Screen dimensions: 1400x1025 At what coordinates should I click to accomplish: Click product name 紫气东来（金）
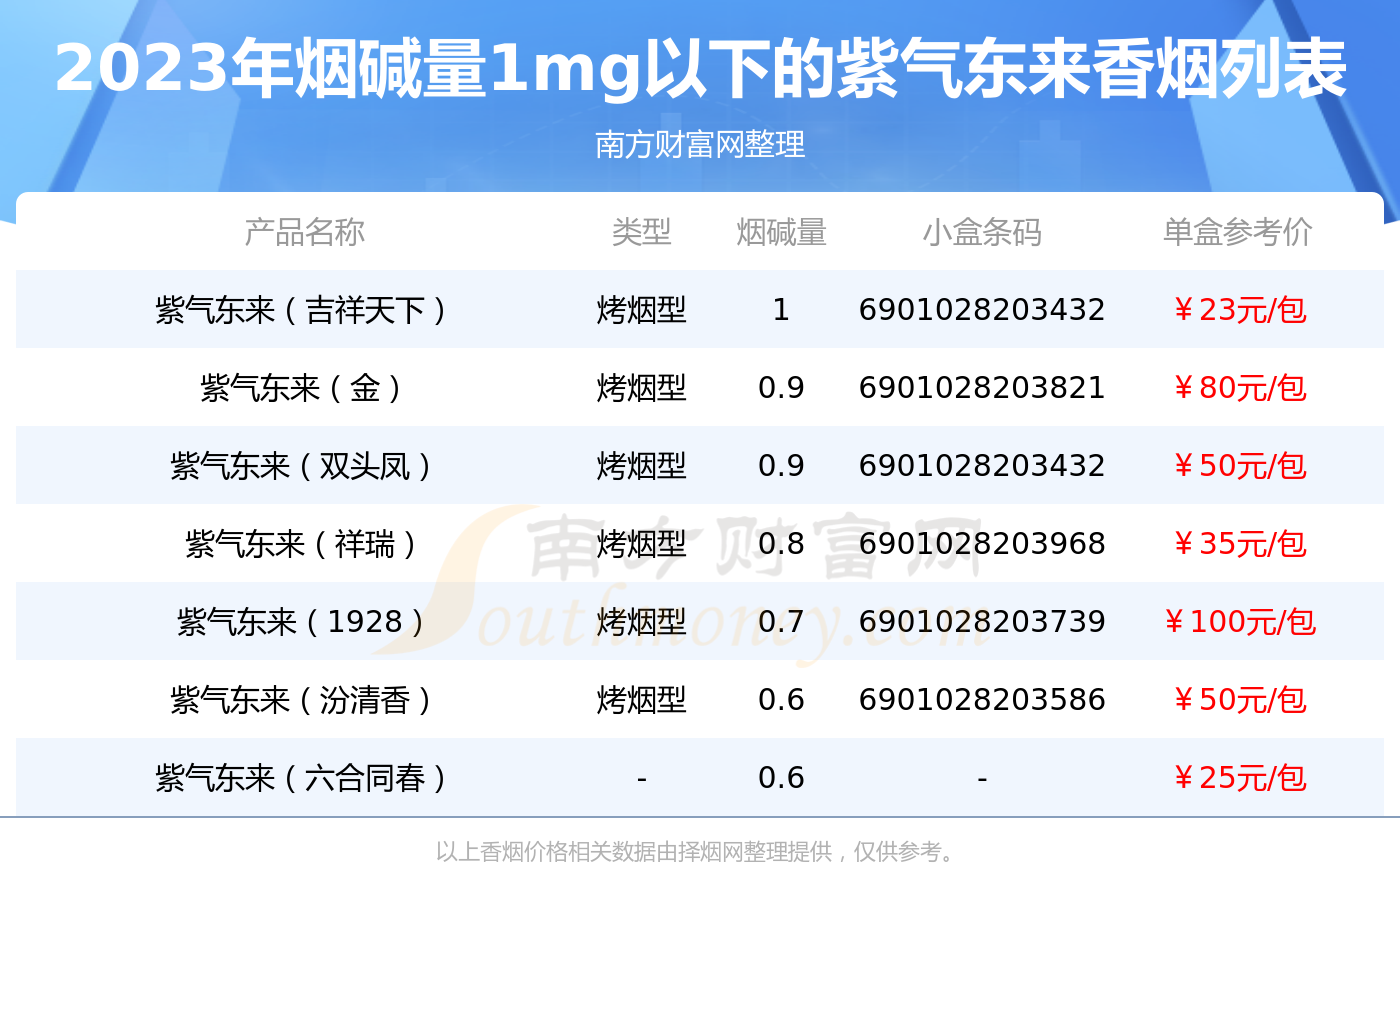(301, 388)
